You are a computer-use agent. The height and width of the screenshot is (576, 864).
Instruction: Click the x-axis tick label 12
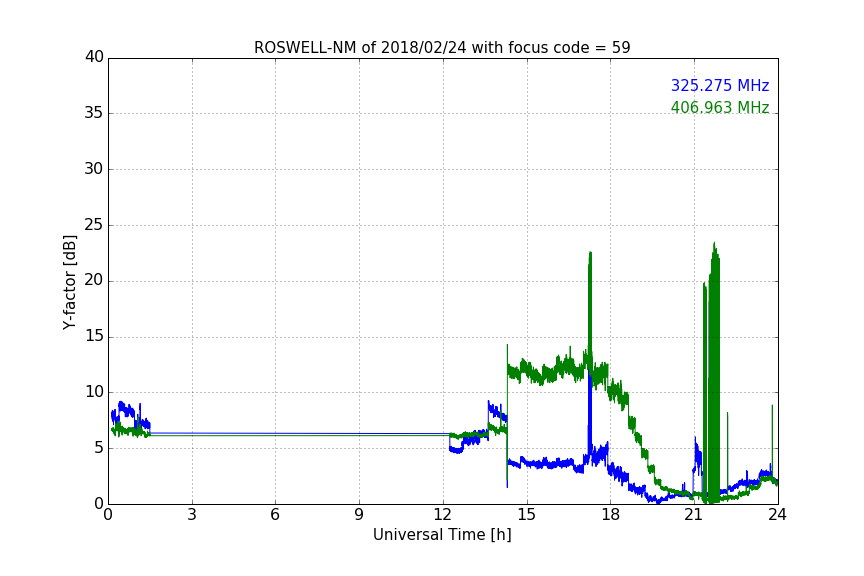[442, 515]
